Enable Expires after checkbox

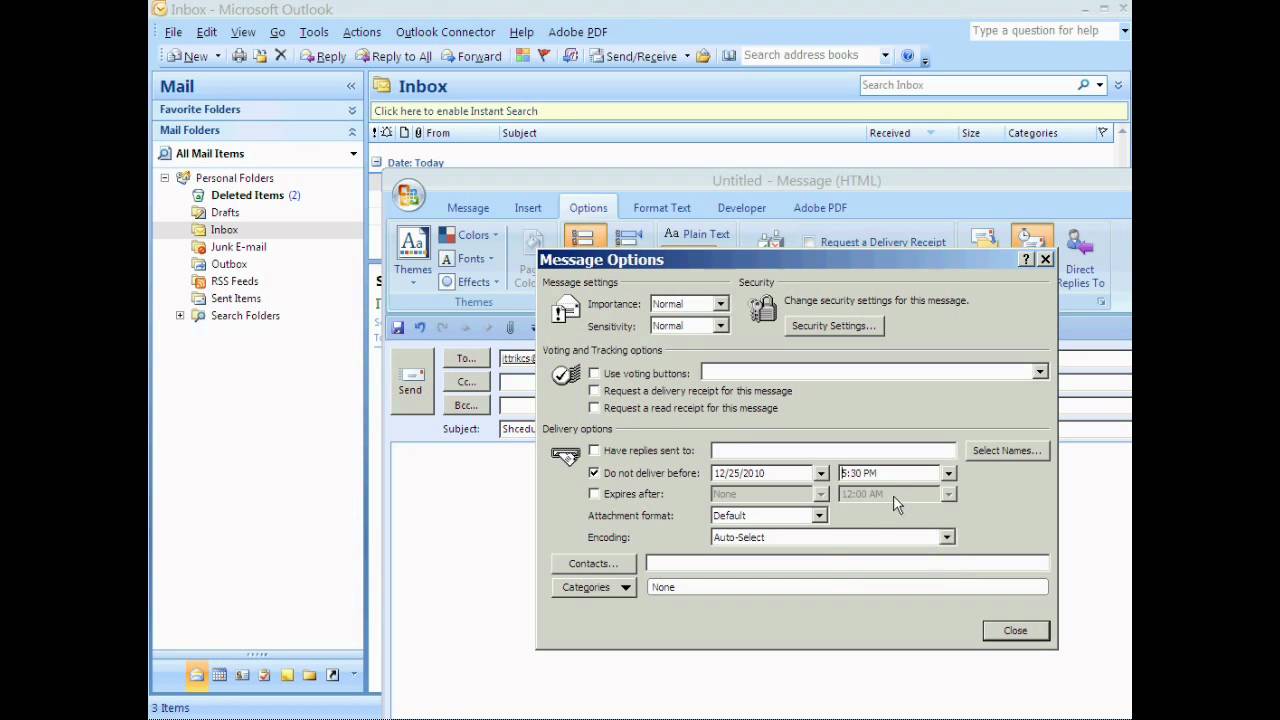click(x=594, y=494)
